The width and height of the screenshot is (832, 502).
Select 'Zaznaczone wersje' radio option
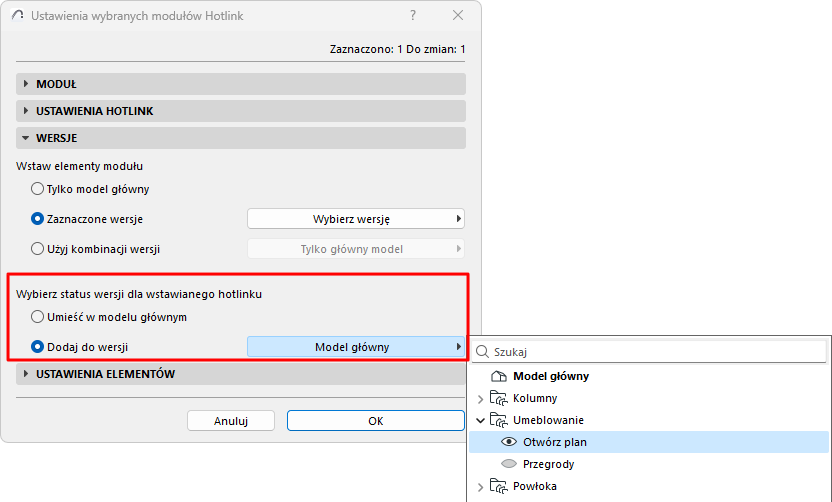point(87,219)
